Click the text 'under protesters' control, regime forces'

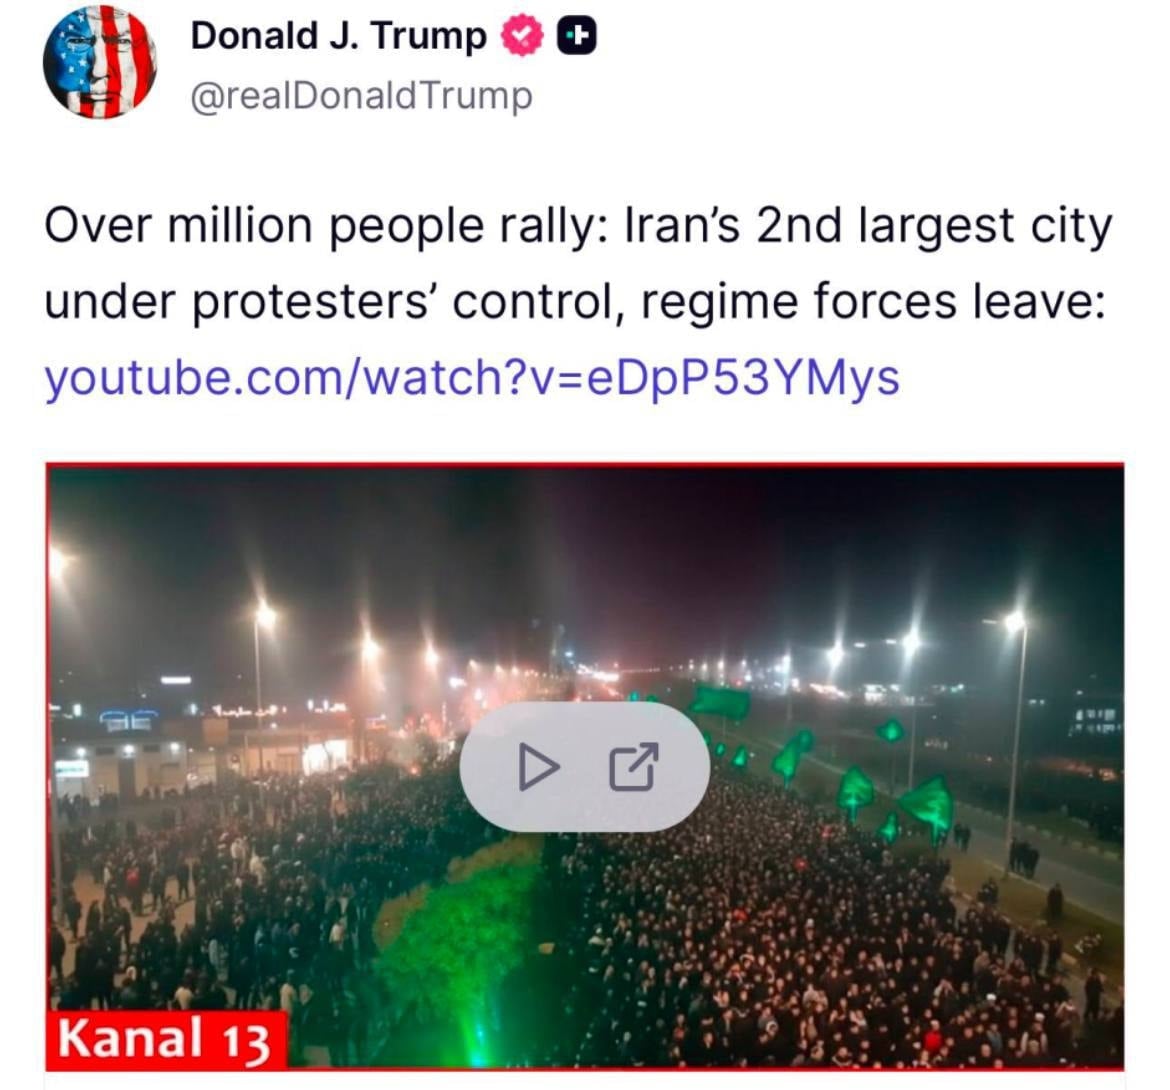pos(500,302)
